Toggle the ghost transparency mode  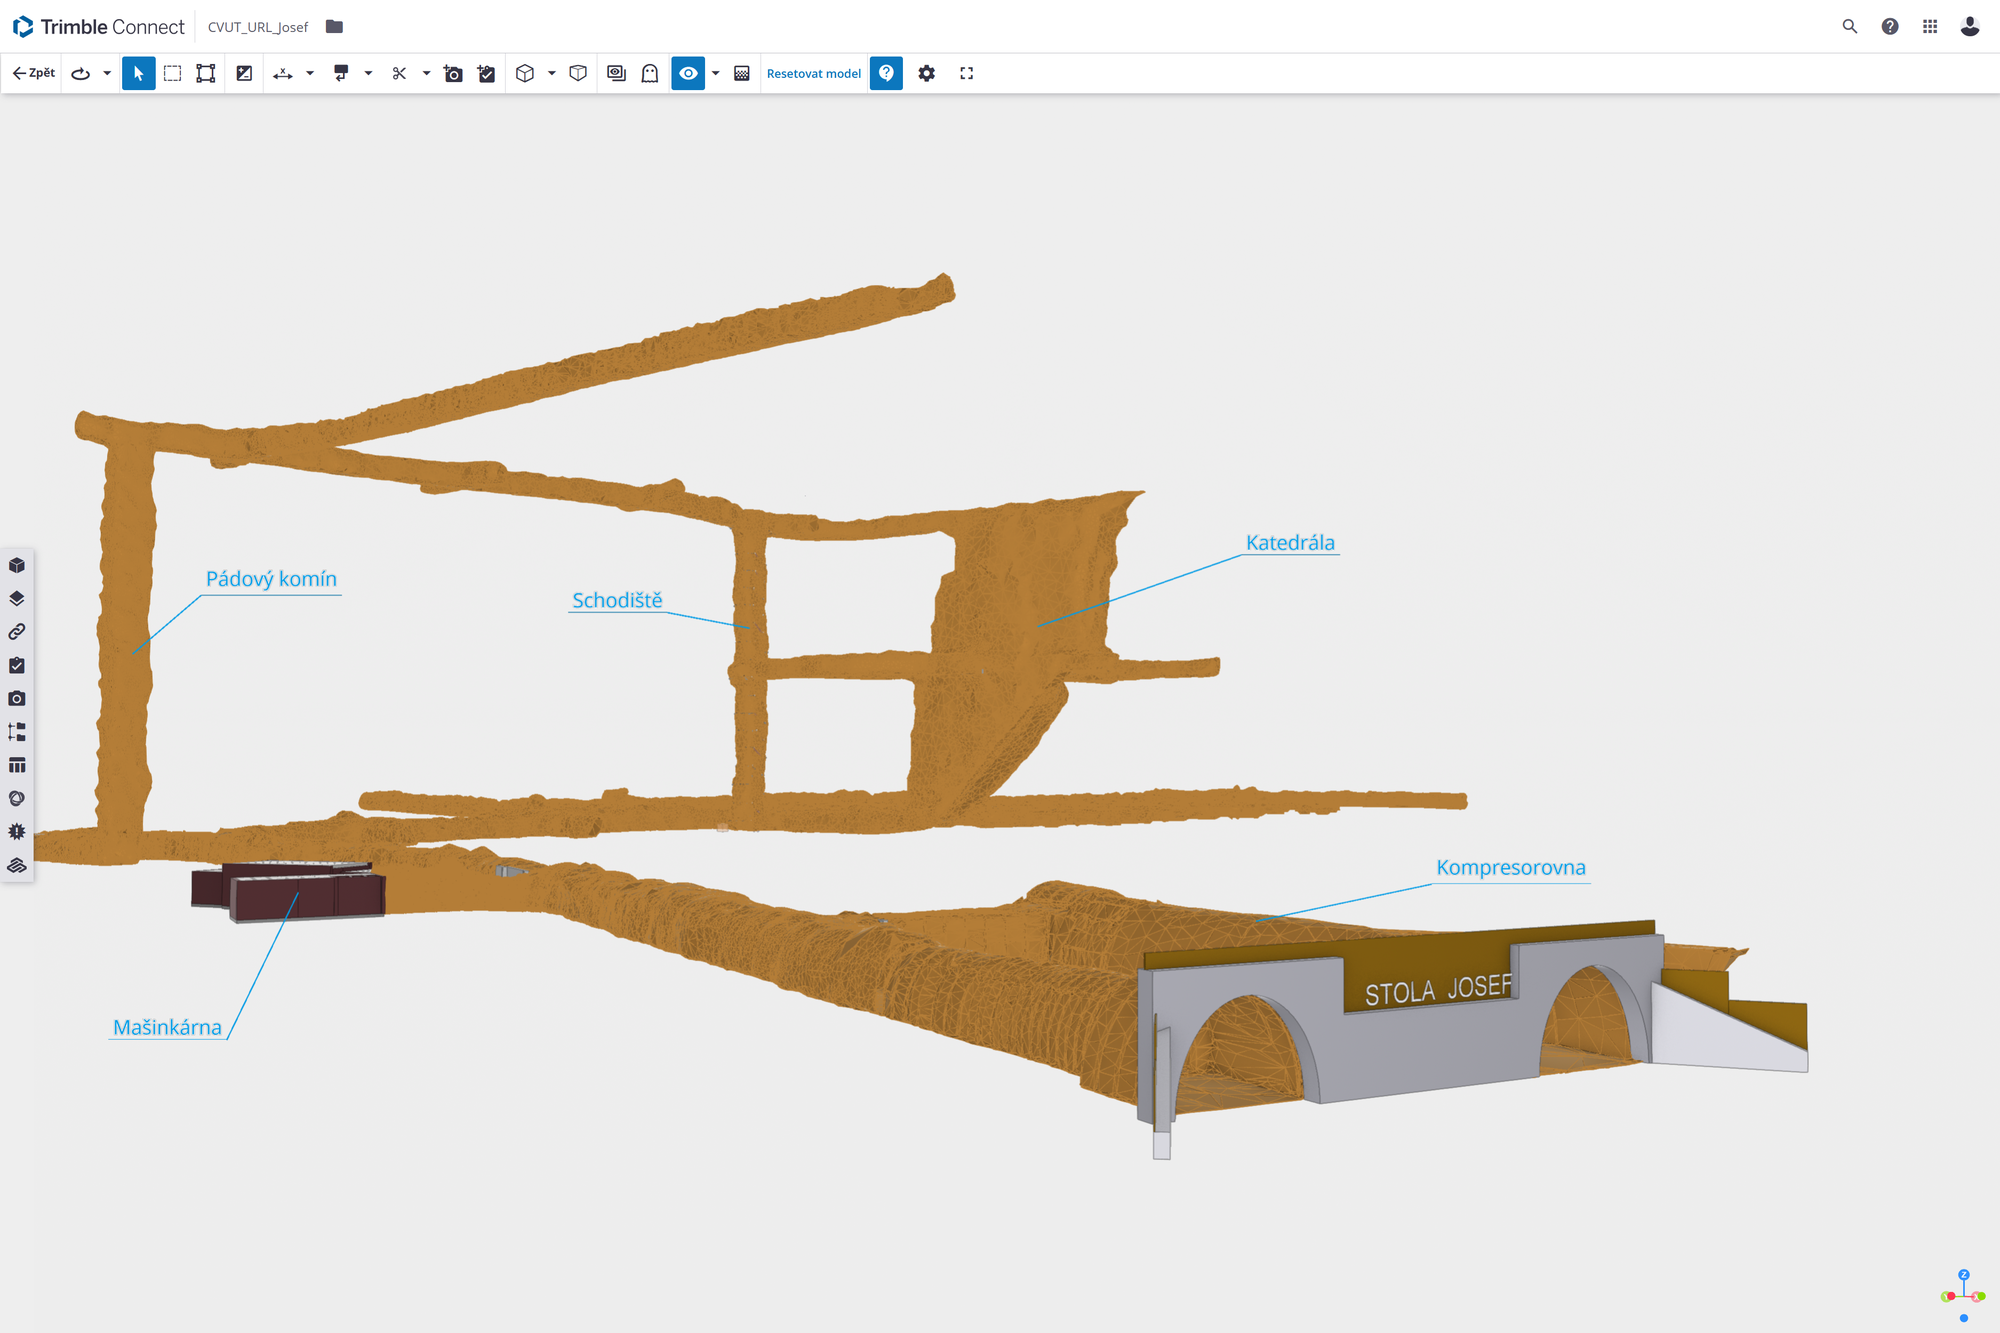coord(650,73)
